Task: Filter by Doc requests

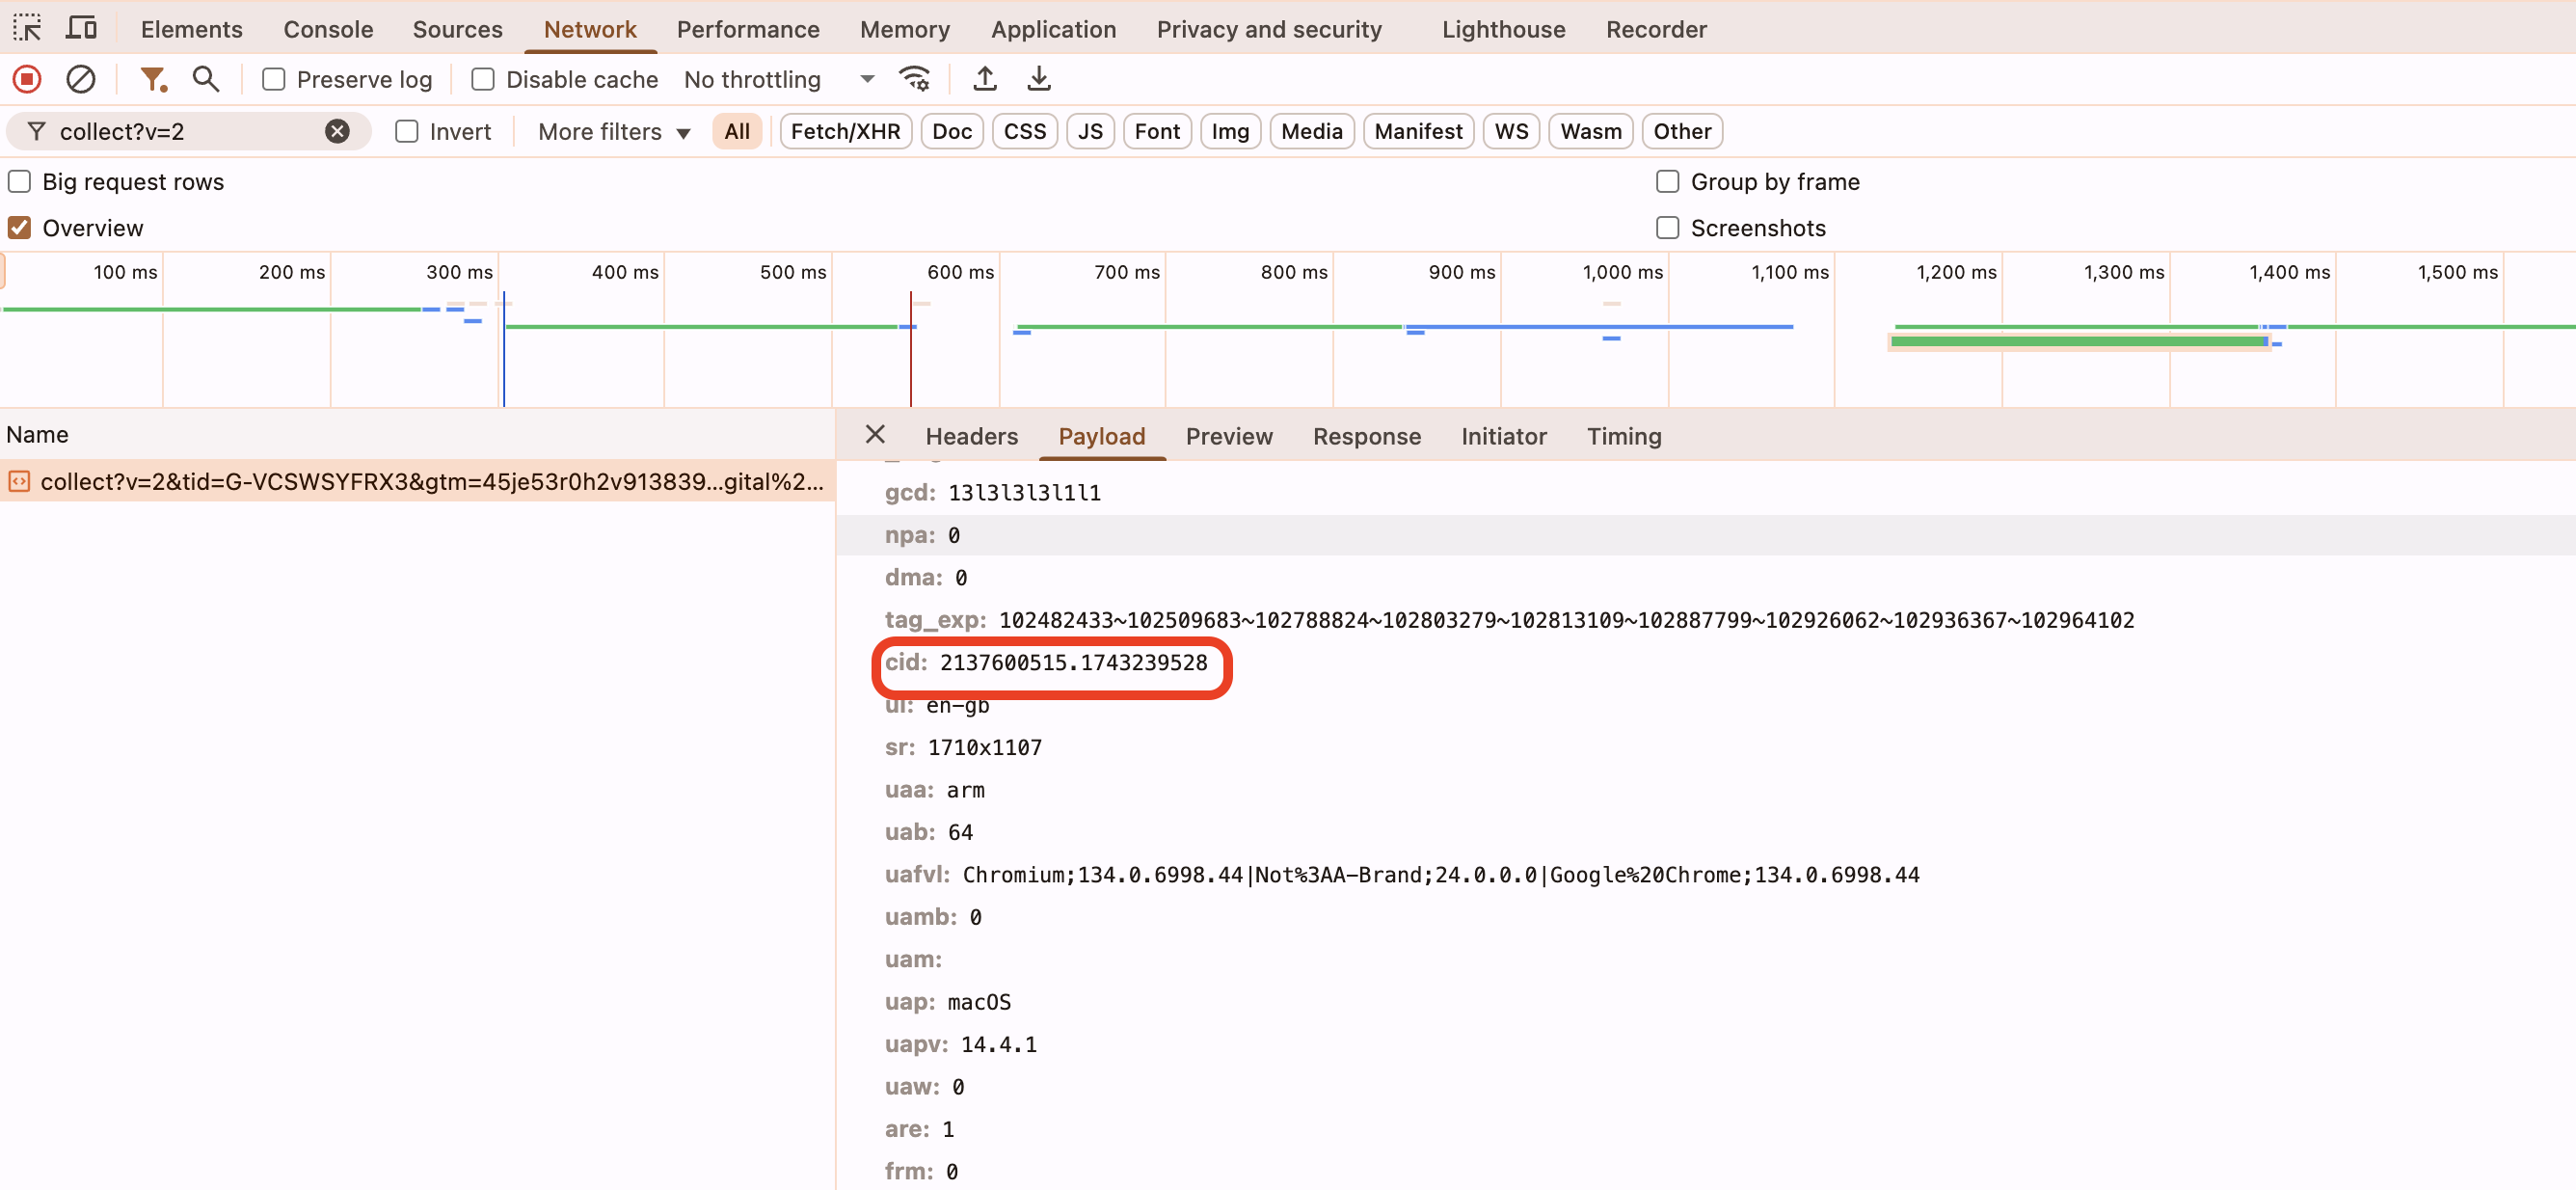Action: [952, 132]
